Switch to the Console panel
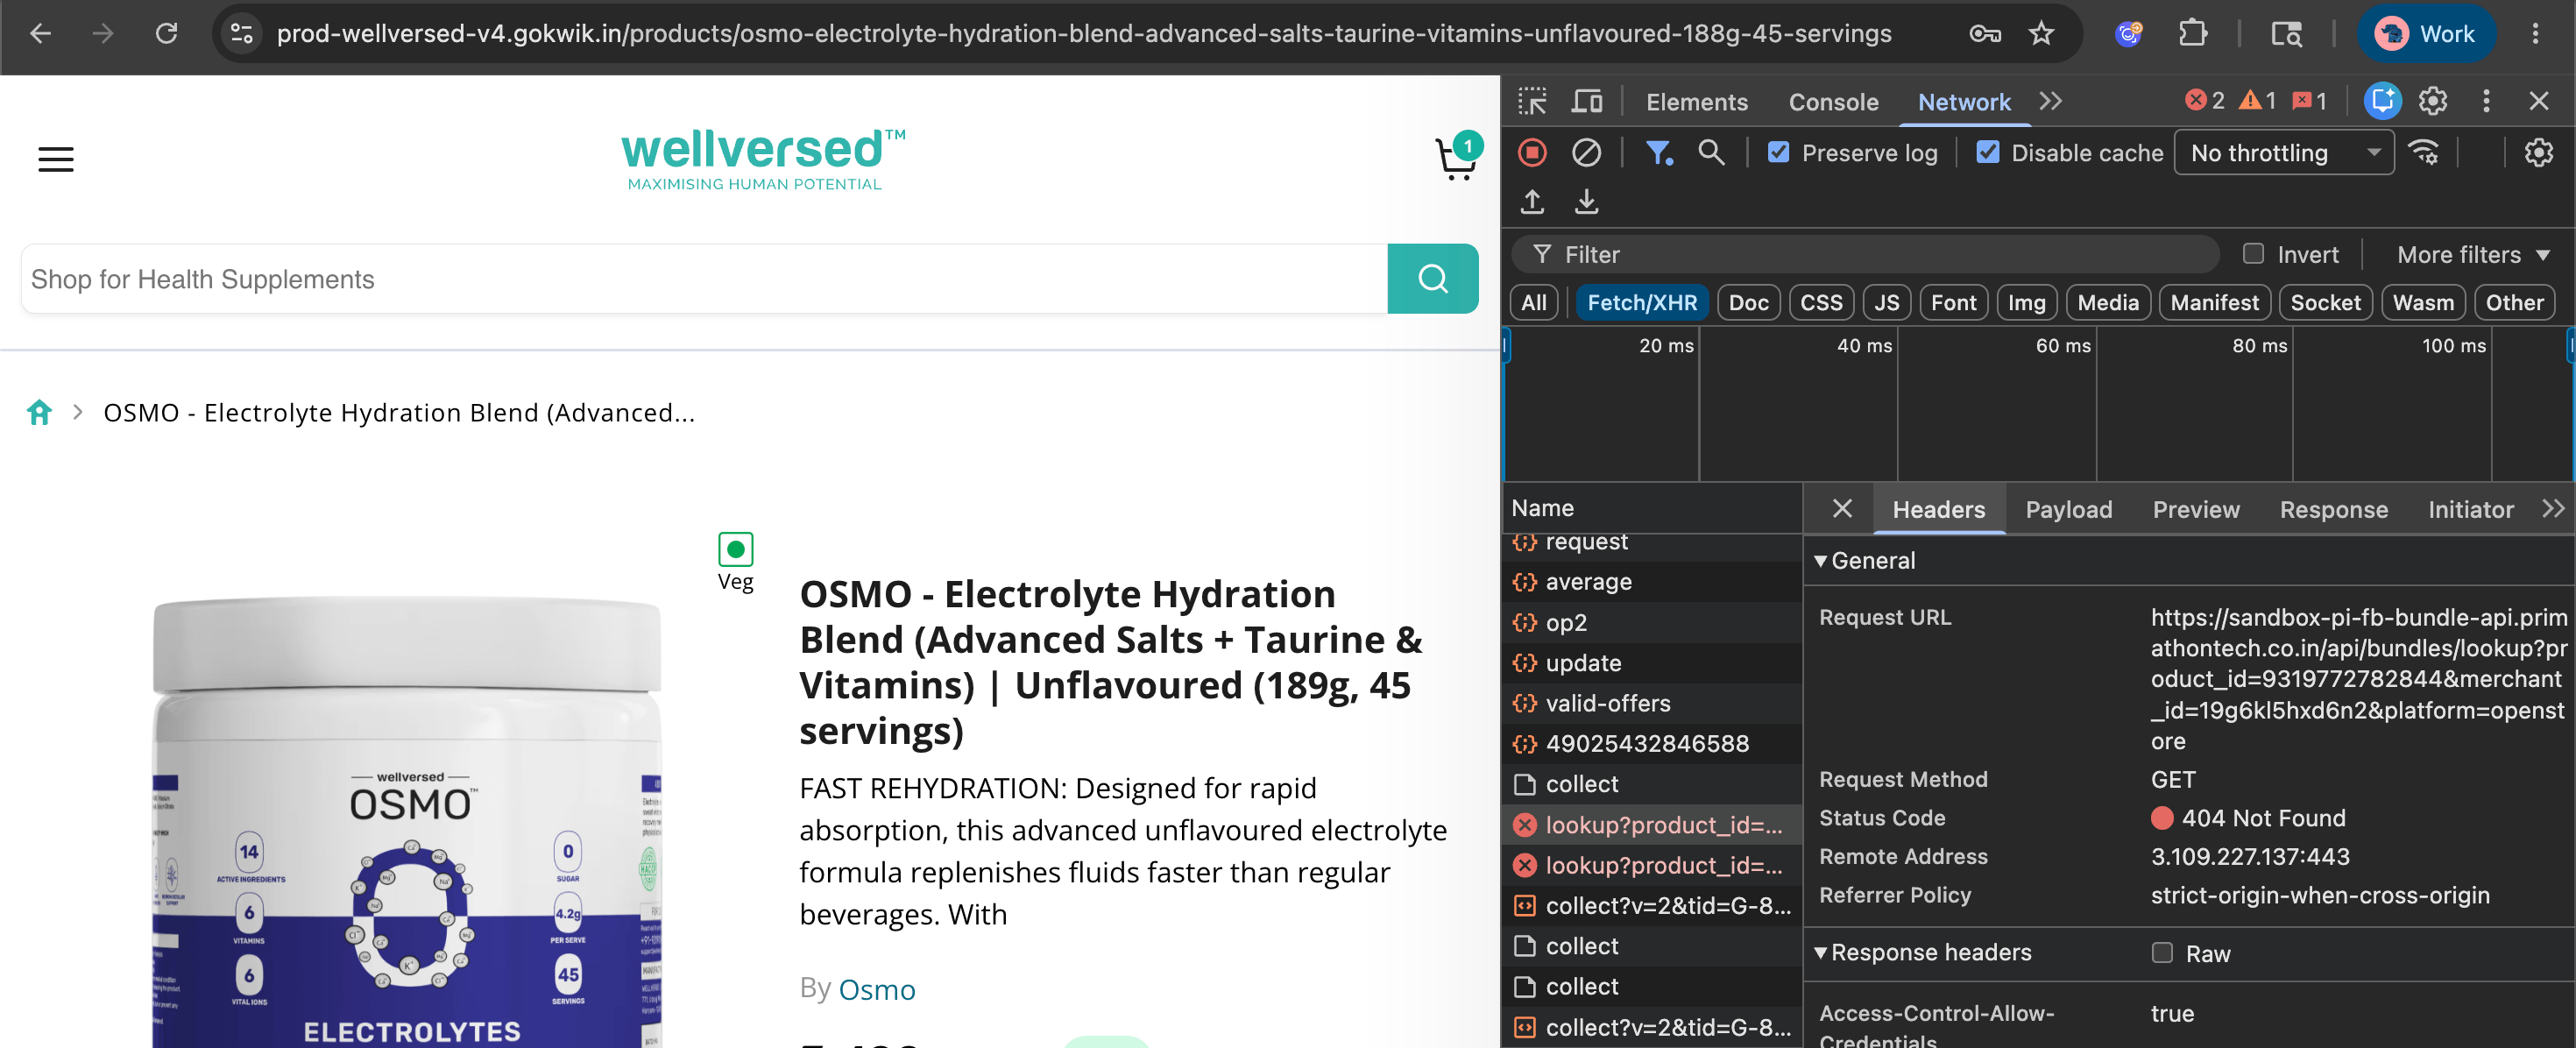 click(x=1833, y=102)
